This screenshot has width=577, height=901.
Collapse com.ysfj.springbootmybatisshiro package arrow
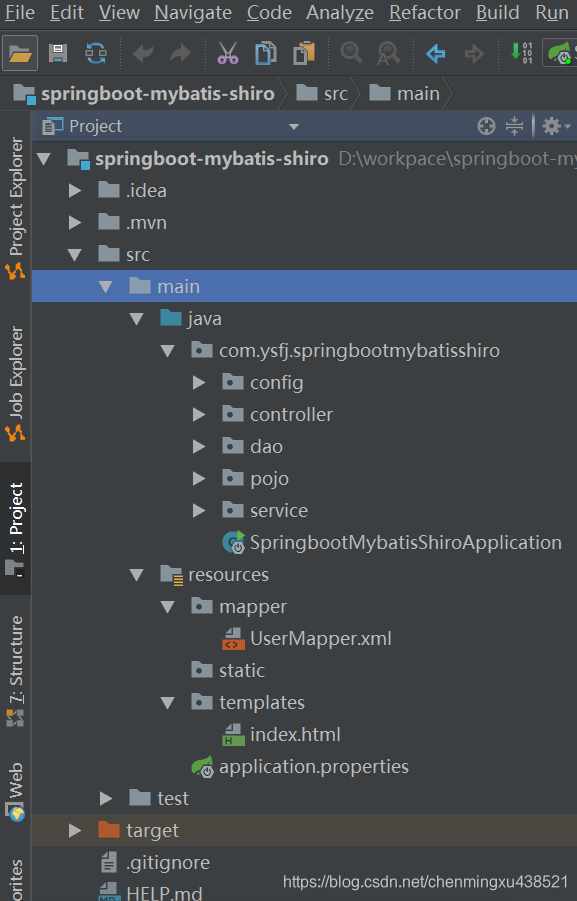[x=168, y=351]
